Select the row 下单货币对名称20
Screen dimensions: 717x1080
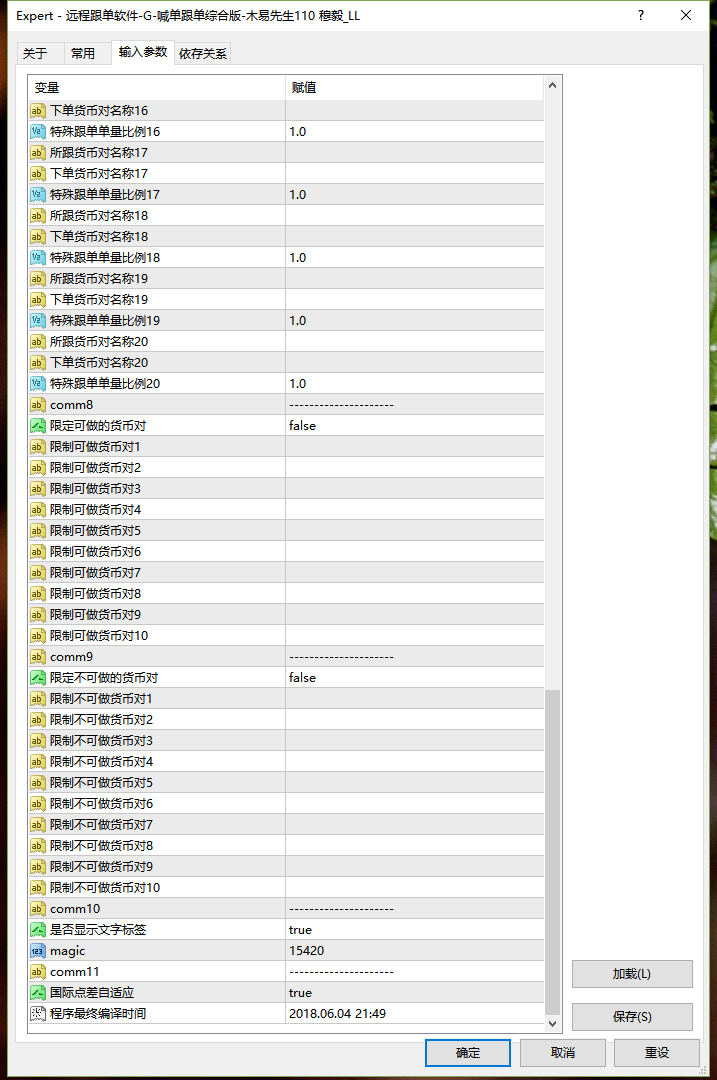point(287,362)
